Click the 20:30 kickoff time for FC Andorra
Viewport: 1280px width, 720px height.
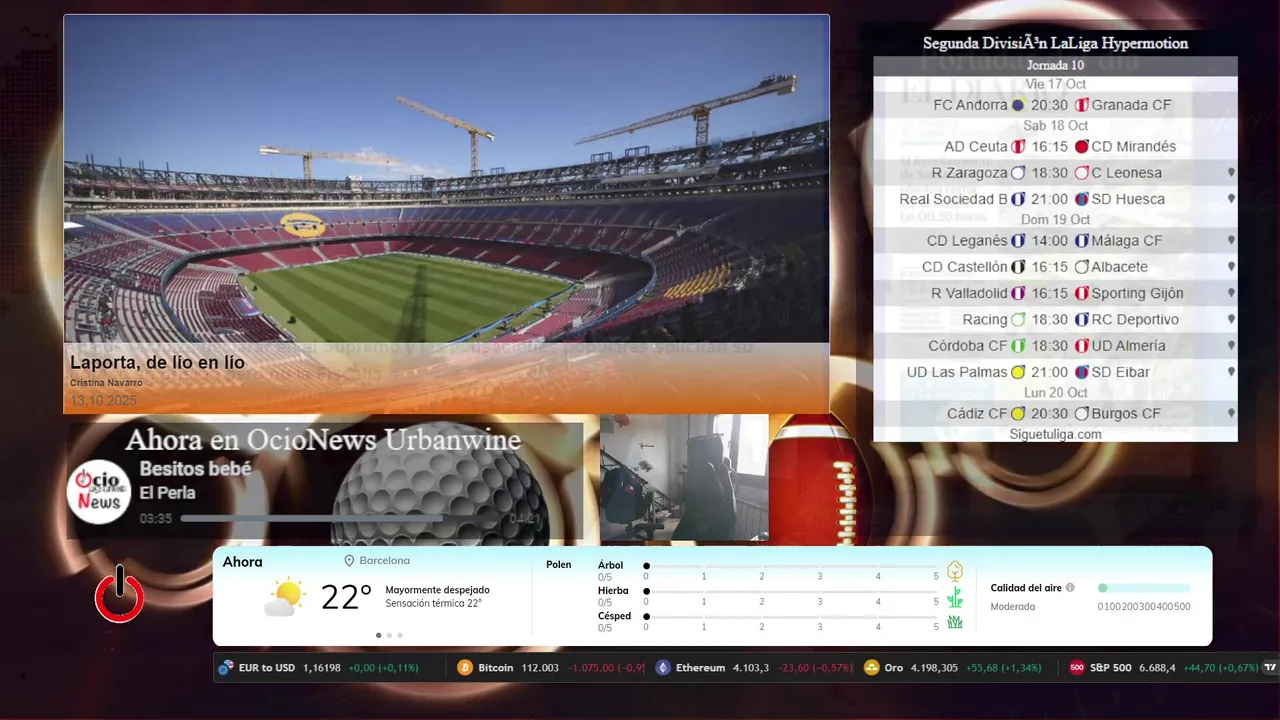click(x=1049, y=105)
